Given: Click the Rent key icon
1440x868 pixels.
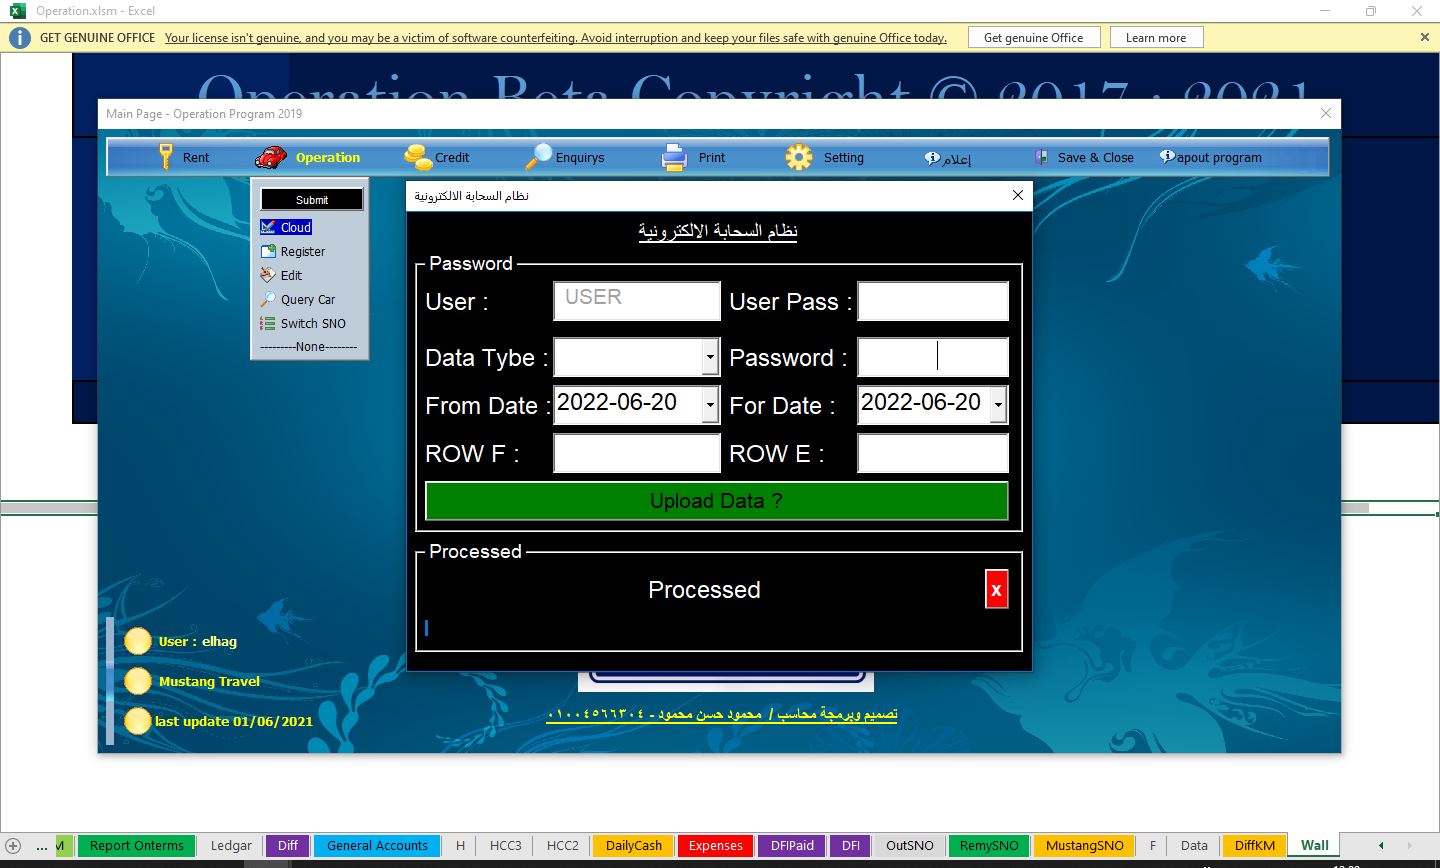Looking at the screenshot, I should click(166, 157).
